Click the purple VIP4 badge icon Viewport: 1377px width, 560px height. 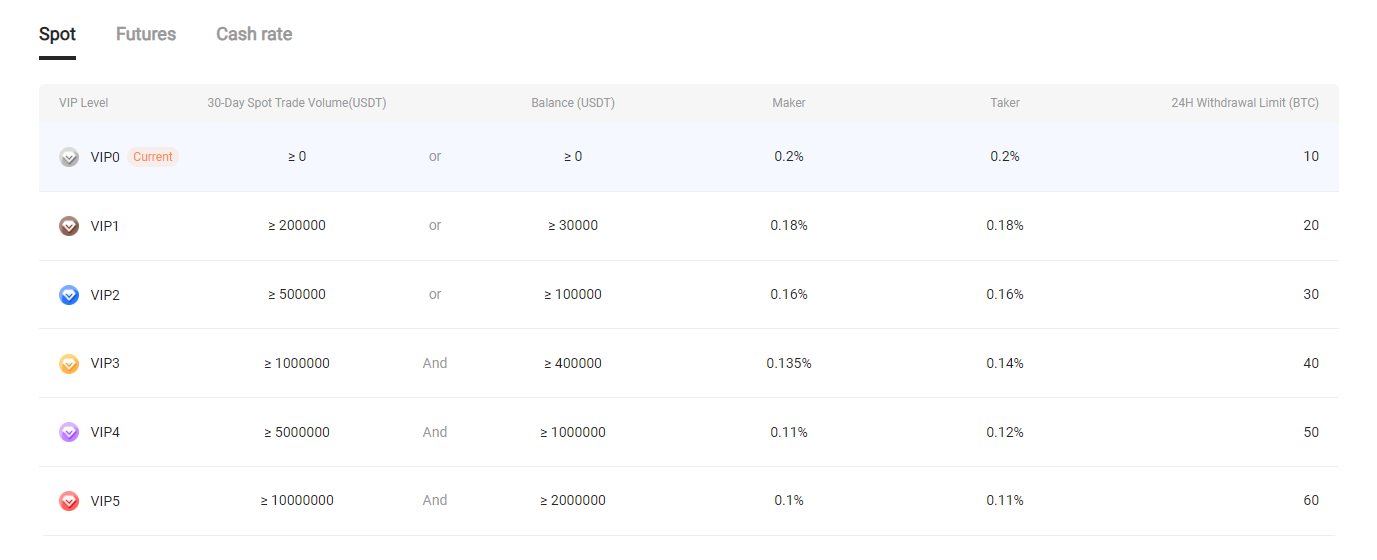click(69, 433)
